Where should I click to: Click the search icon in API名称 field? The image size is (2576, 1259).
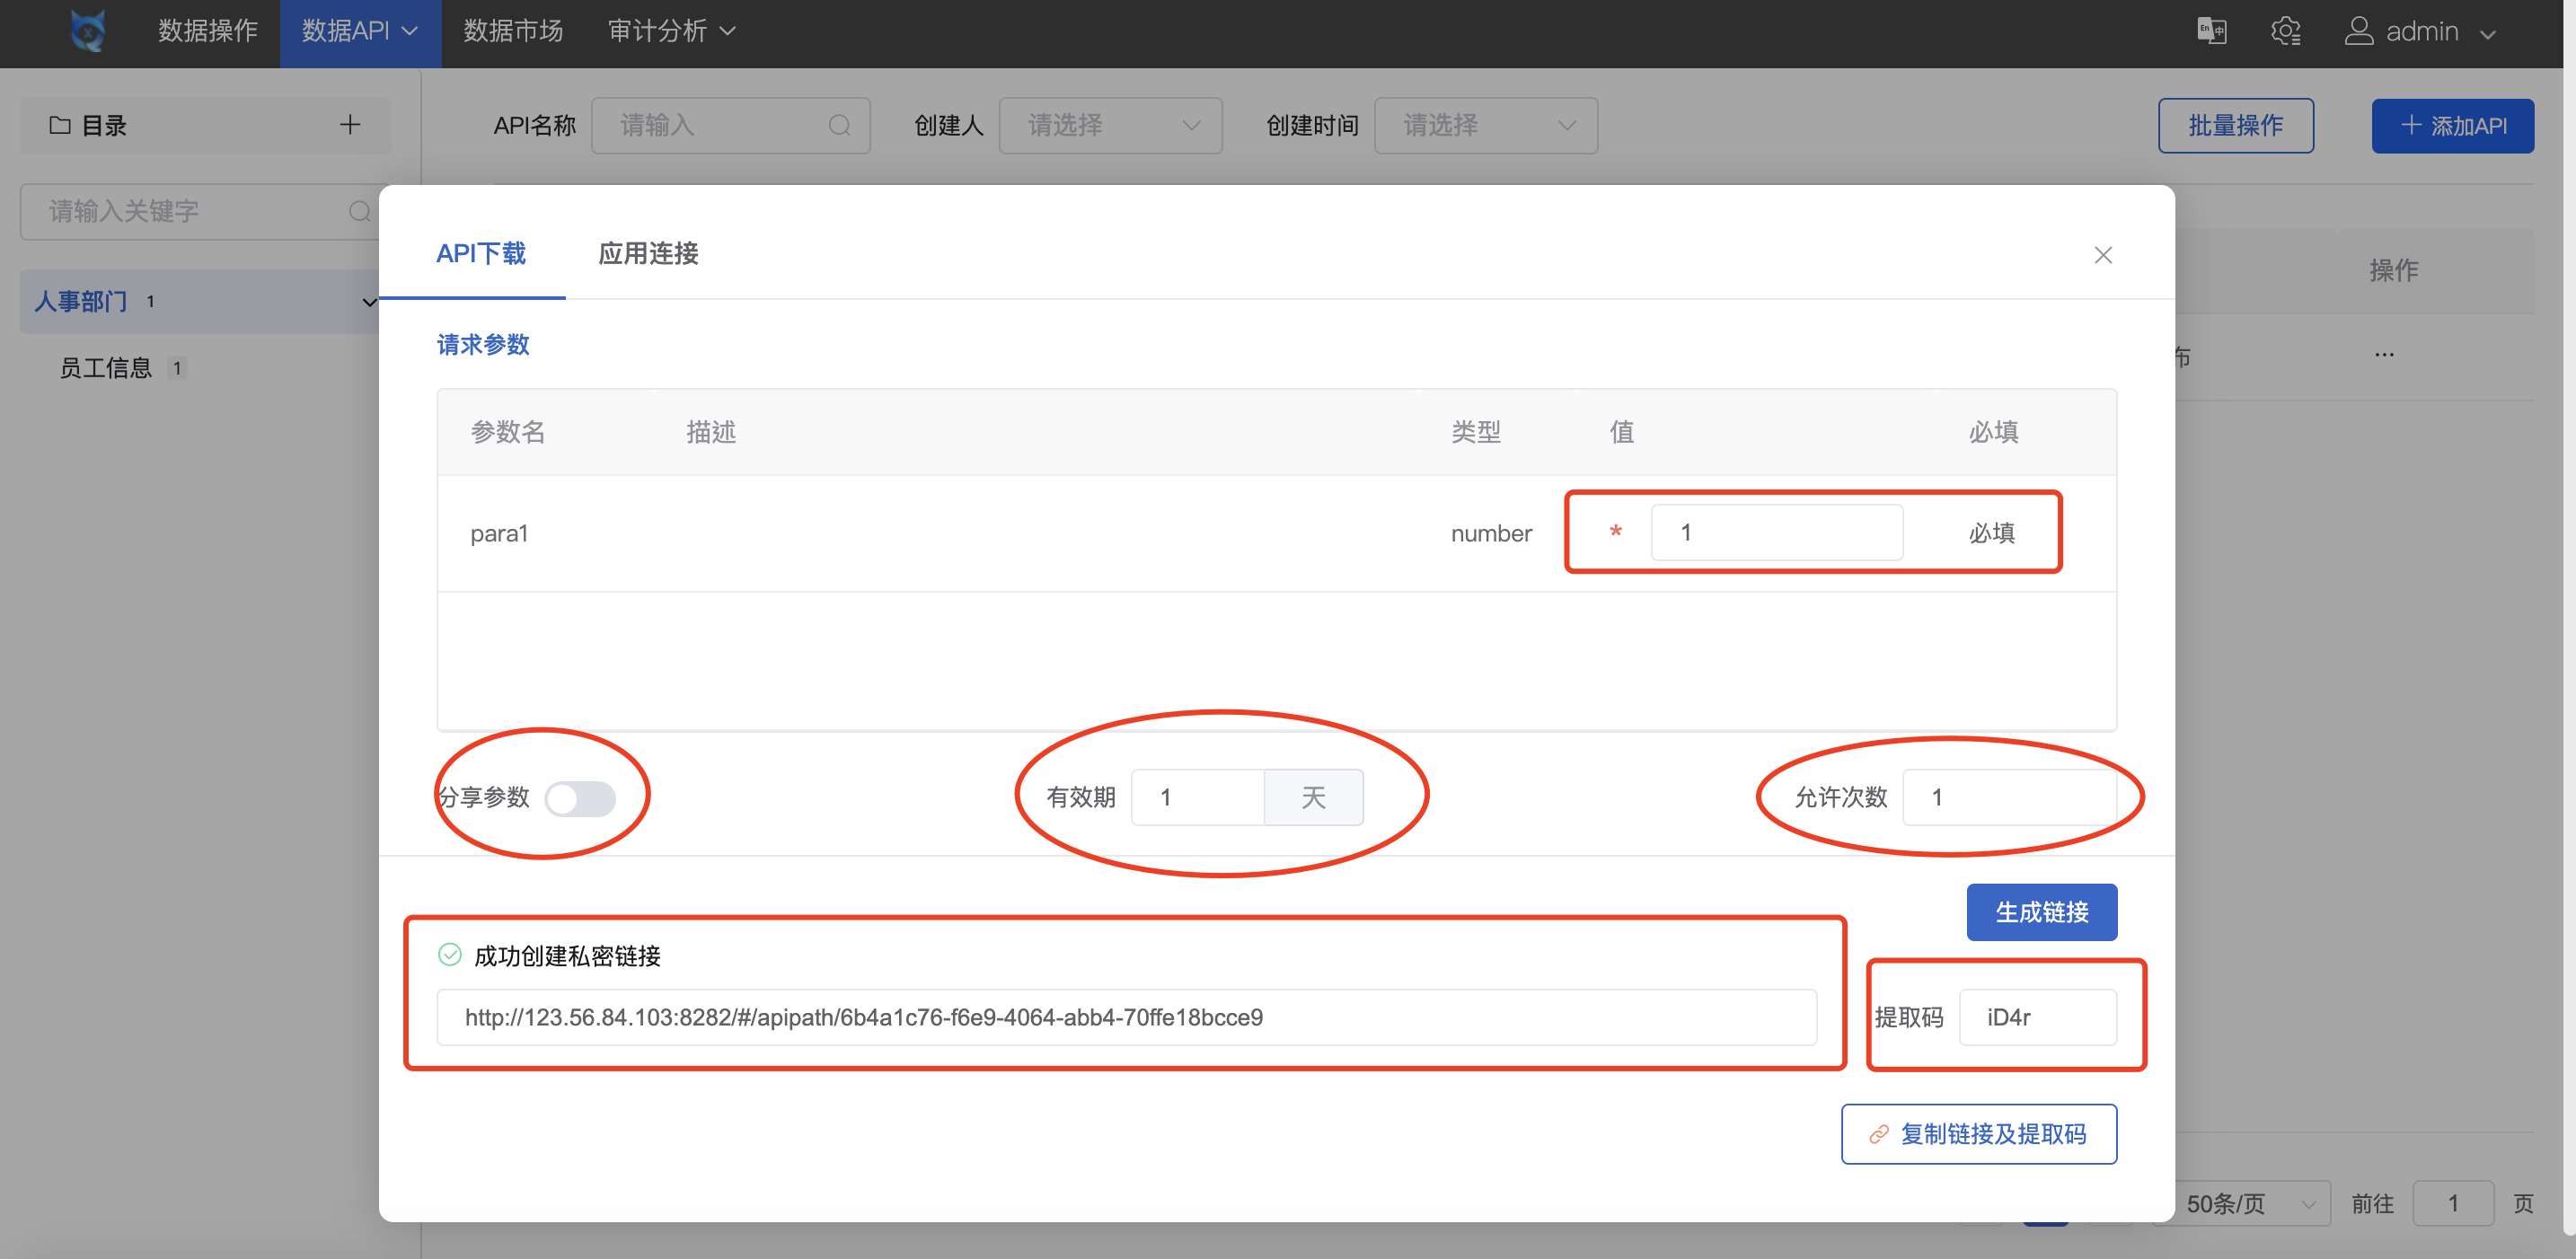839,125
